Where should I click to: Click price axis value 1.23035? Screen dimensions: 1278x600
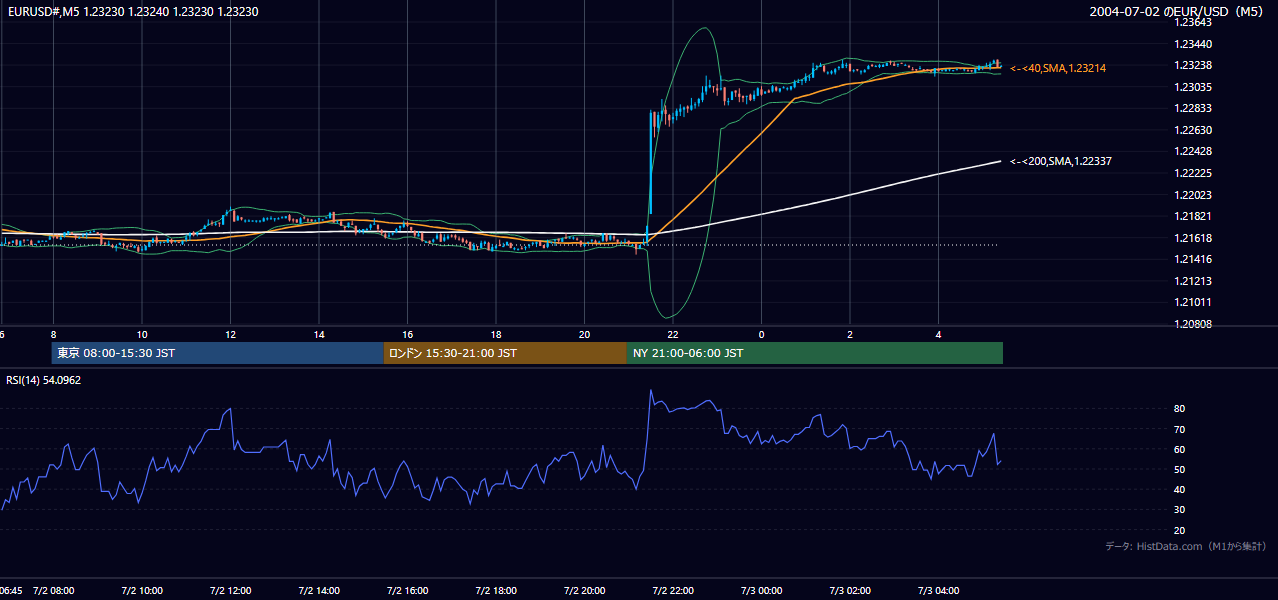pyautogui.click(x=1195, y=87)
